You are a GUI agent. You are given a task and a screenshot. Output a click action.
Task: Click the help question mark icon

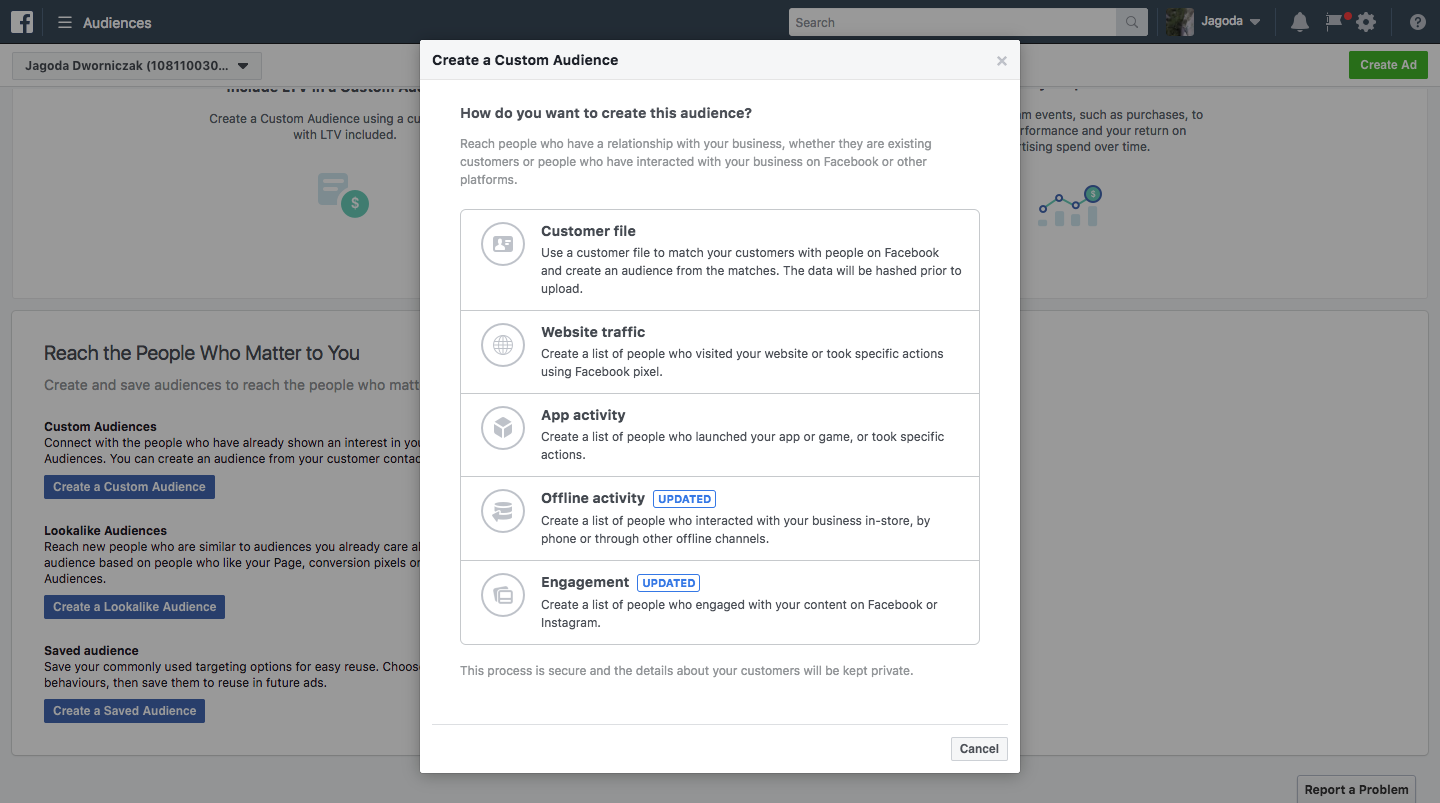click(x=1417, y=22)
